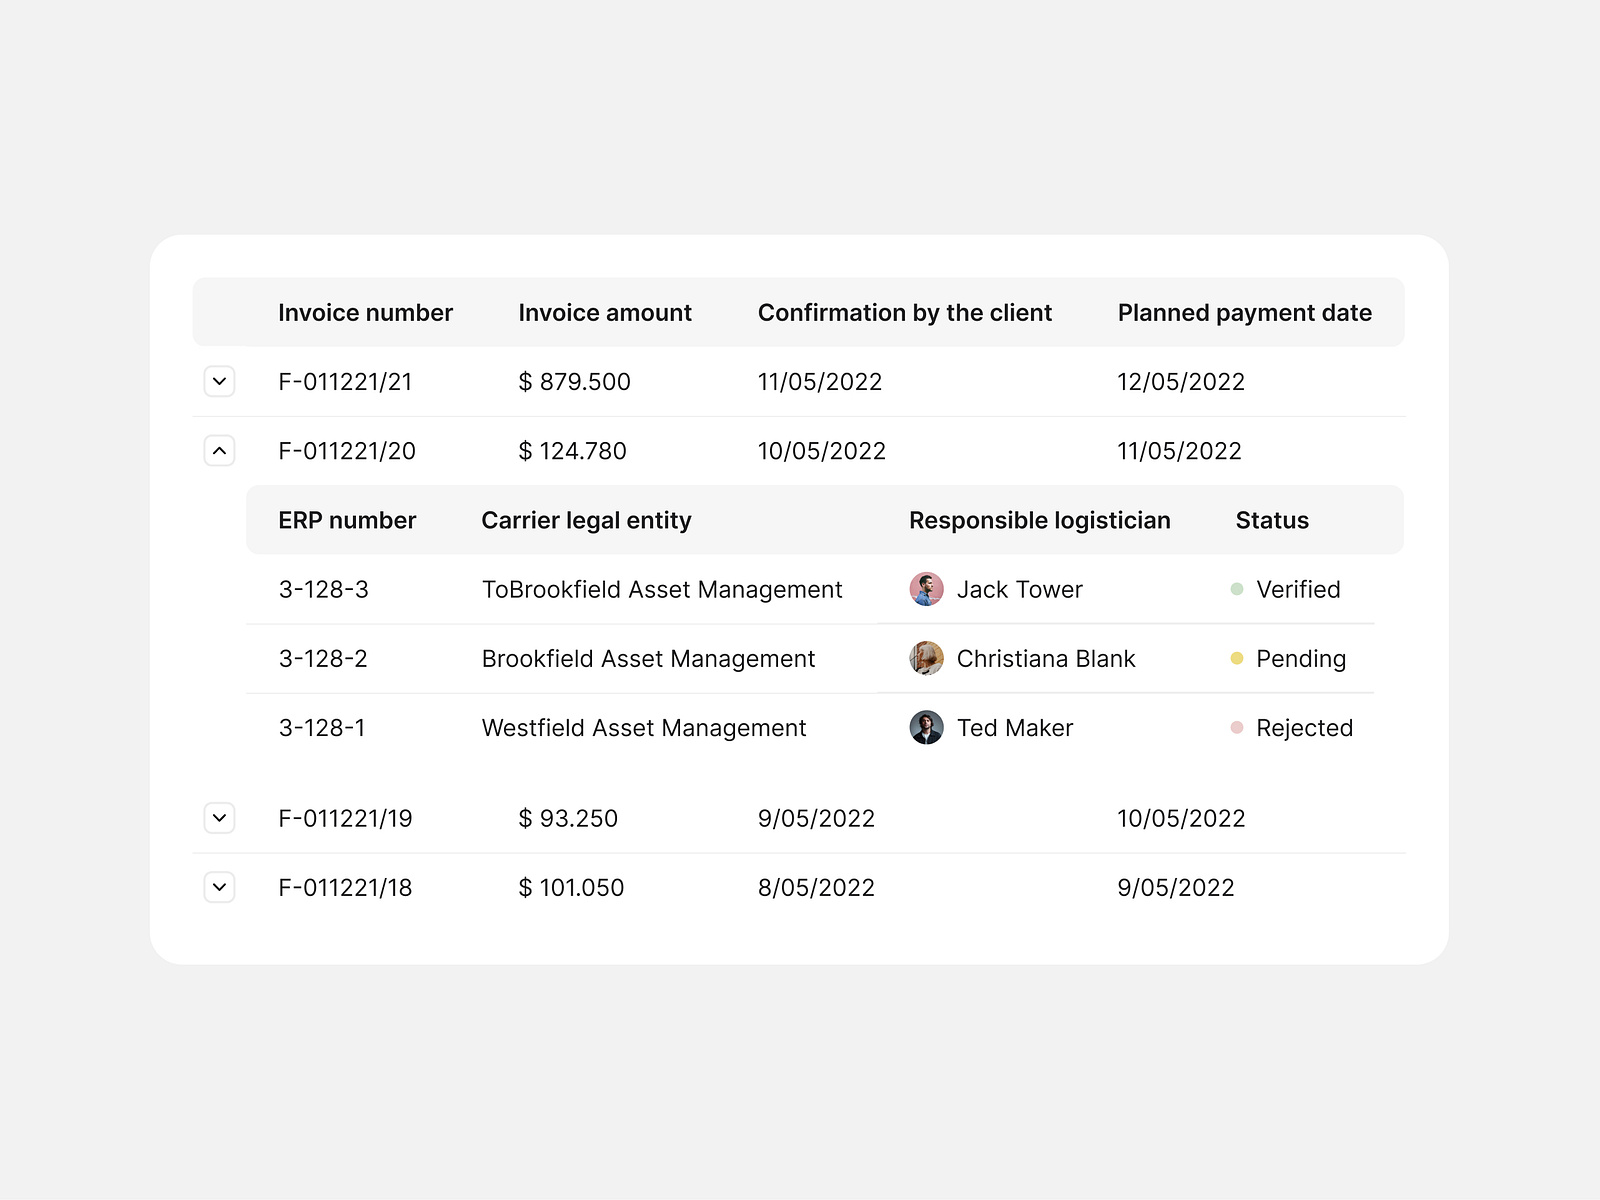Click the Planned payment date header
Image resolution: width=1600 pixels, height=1200 pixels.
1245,312
